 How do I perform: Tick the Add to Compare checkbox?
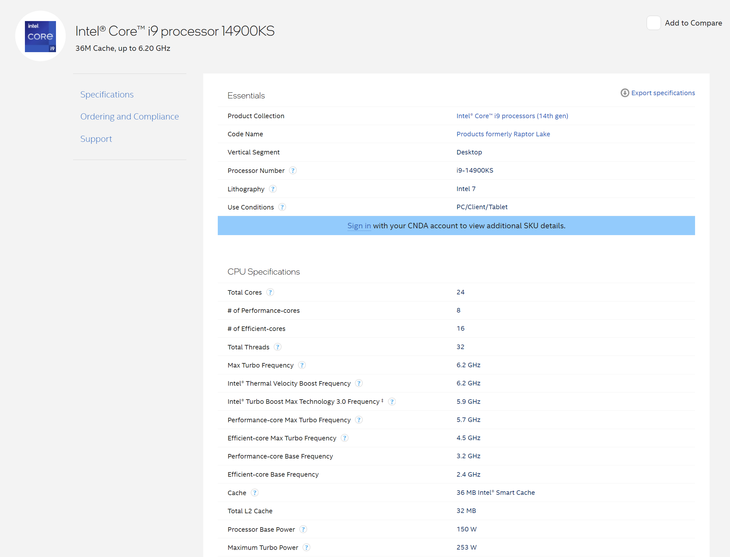point(653,23)
